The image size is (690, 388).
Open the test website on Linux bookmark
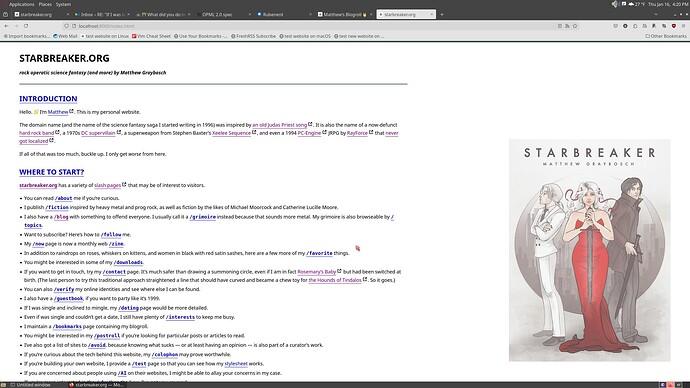(x=105, y=36)
